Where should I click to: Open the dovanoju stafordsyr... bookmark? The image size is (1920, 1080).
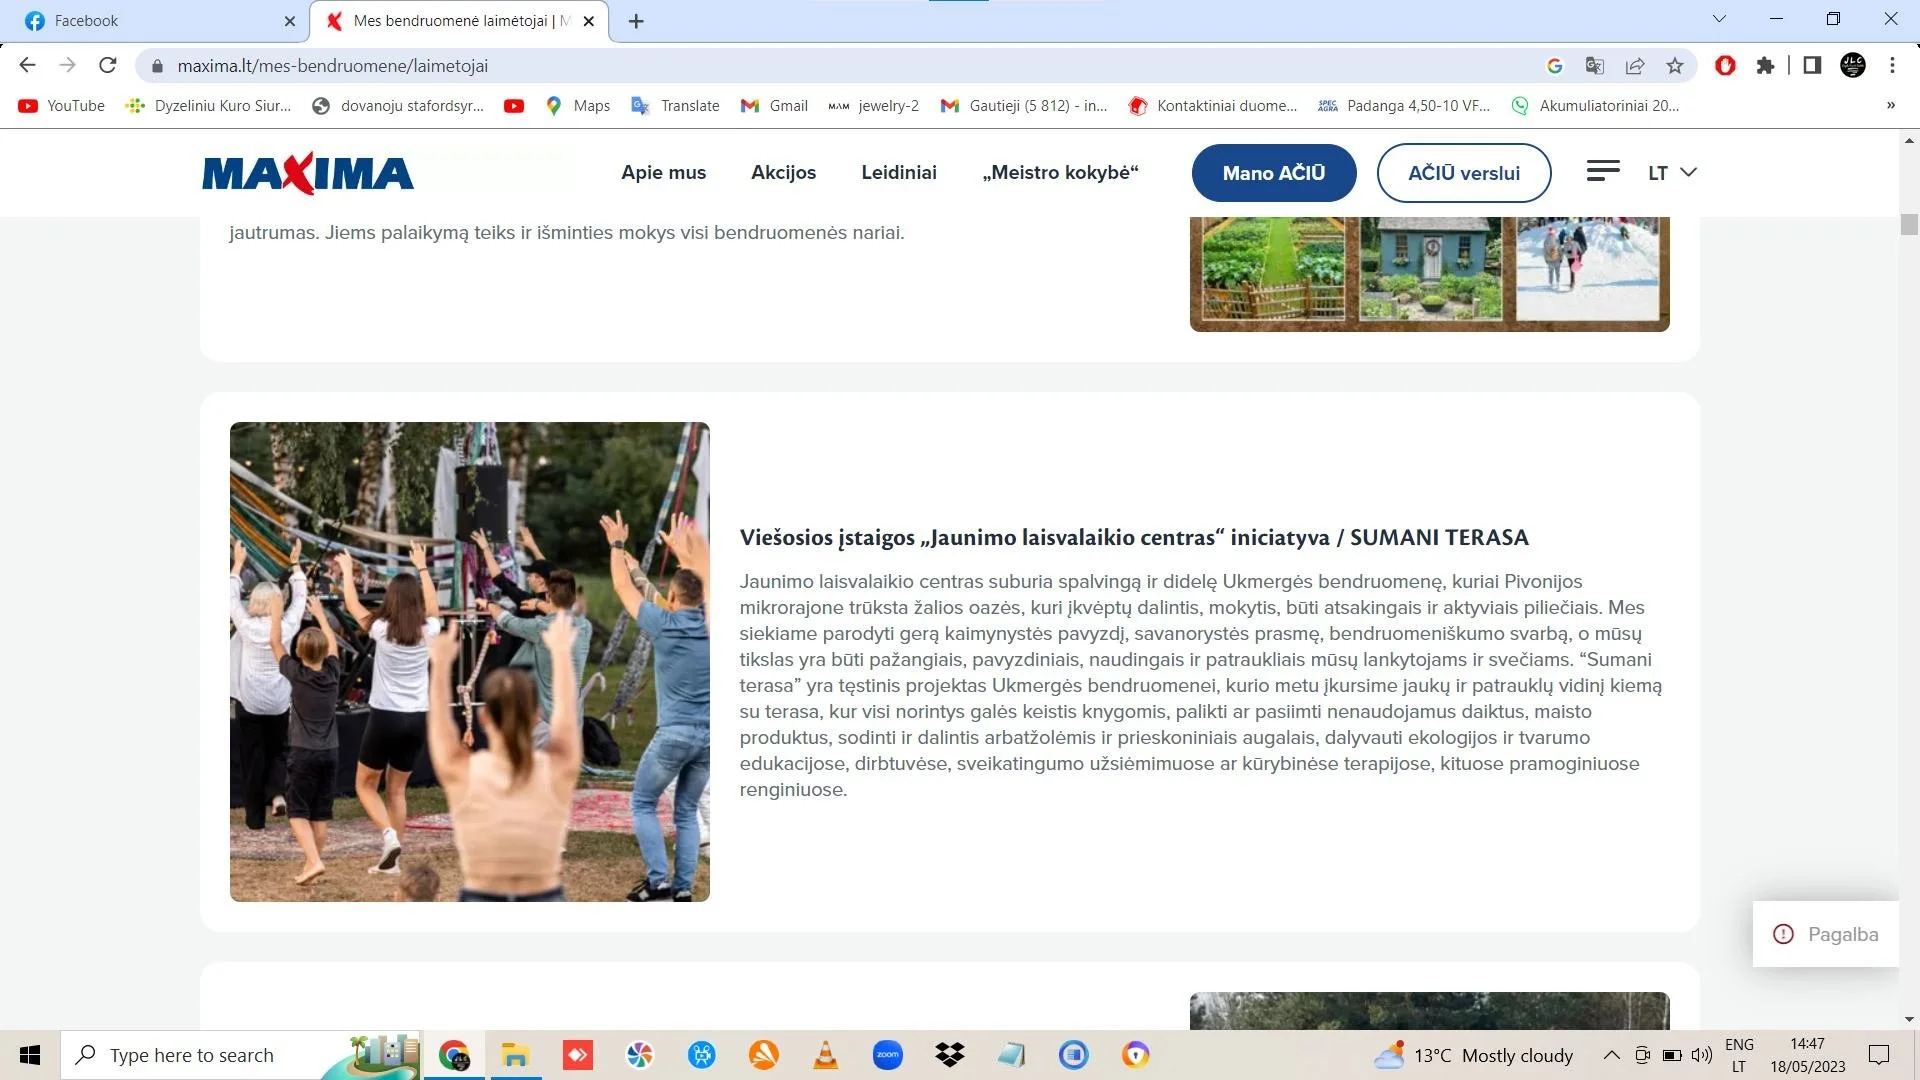(398, 105)
